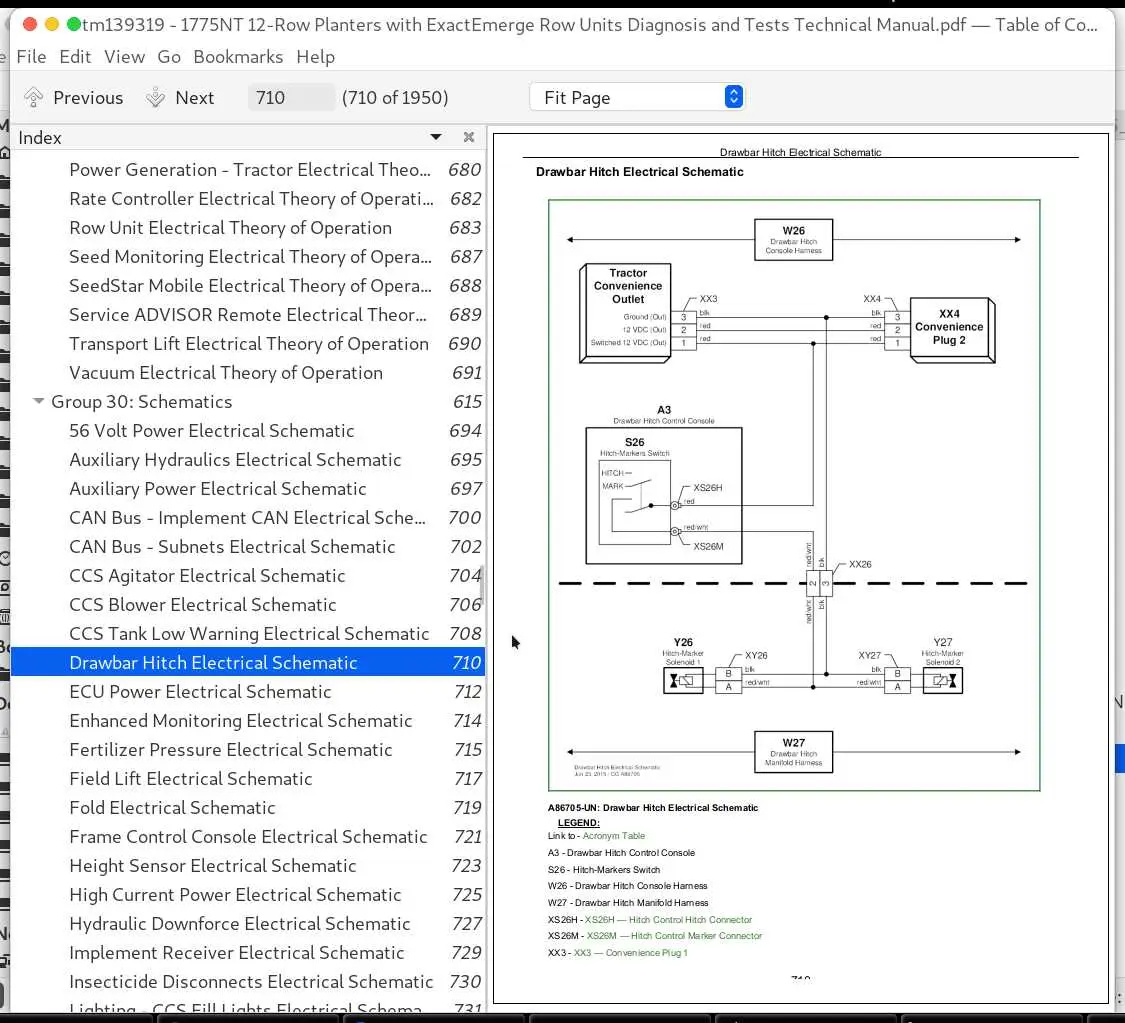Open the View menu
This screenshot has height=1023, width=1125.
point(124,57)
